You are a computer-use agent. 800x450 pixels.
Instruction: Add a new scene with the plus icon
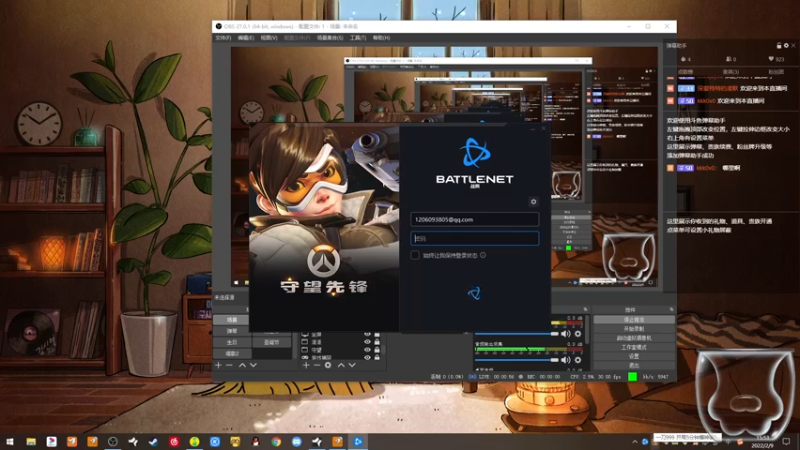pyautogui.click(x=218, y=365)
